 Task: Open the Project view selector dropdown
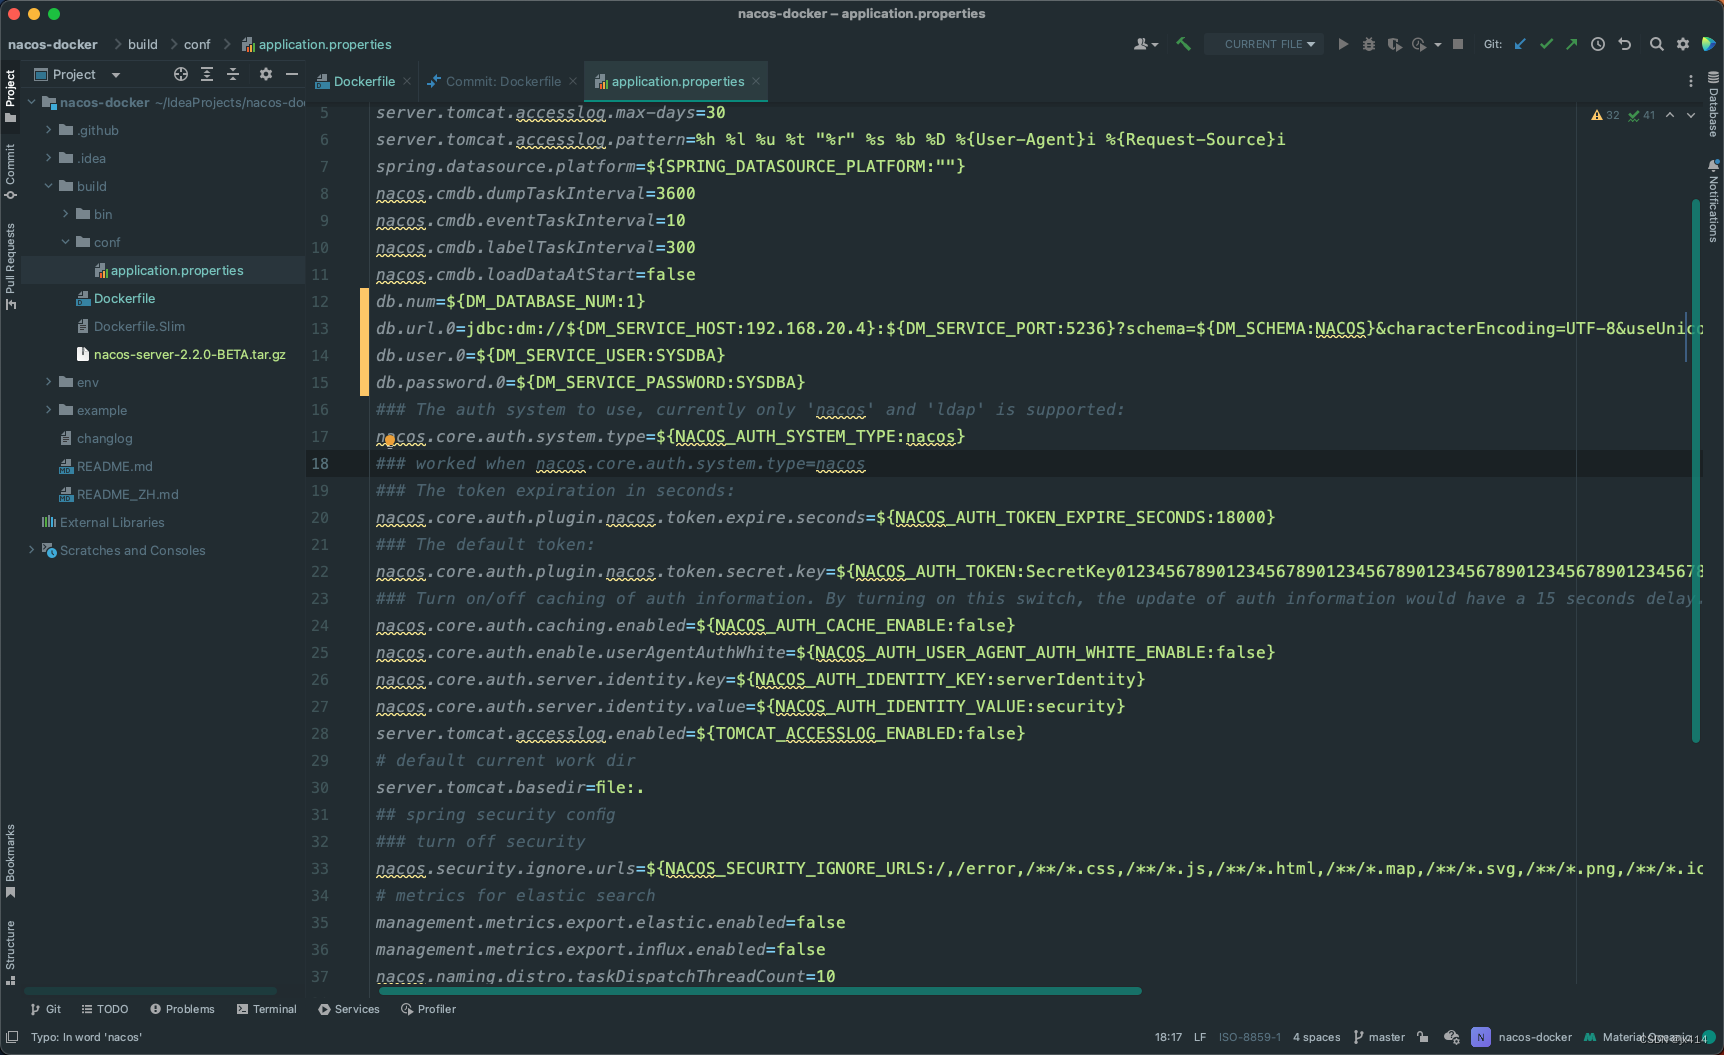(77, 74)
